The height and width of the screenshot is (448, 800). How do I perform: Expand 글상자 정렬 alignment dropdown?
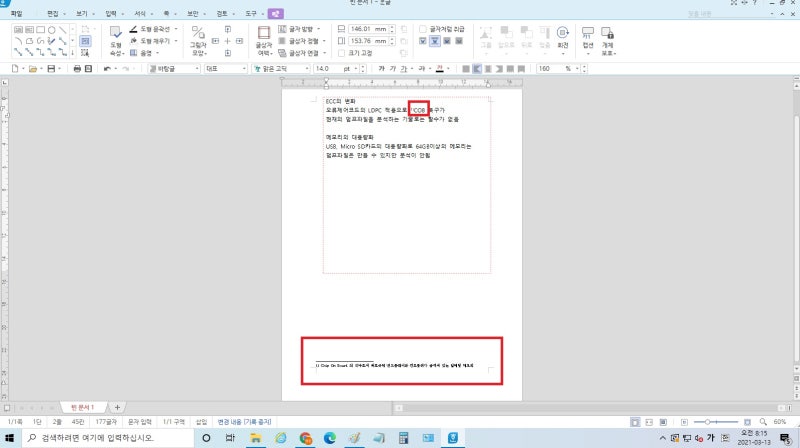click(x=324, y=41)
